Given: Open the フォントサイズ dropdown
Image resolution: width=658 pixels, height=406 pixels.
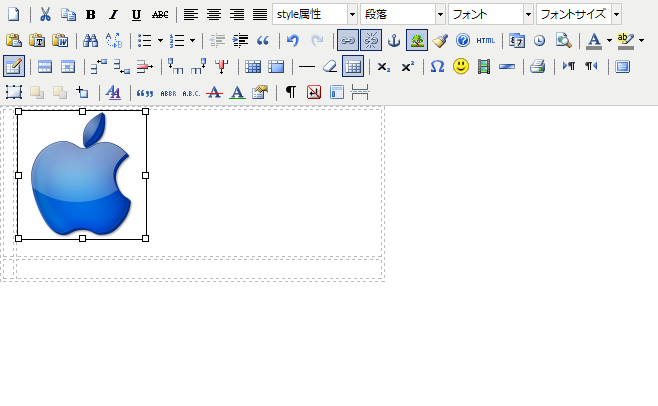Looking at the screenshot, I should click(x=615, y=15).
